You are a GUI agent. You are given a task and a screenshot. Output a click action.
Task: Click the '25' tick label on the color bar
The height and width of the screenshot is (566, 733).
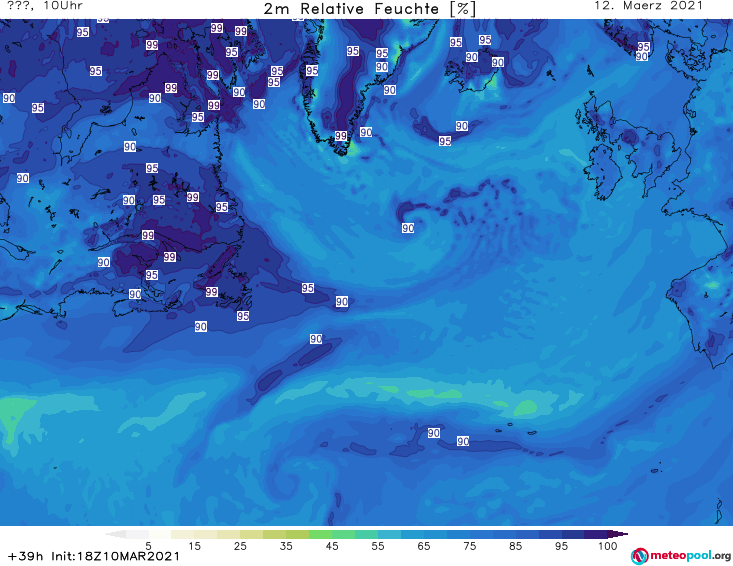pyautogui.click(x=240, y=546)
